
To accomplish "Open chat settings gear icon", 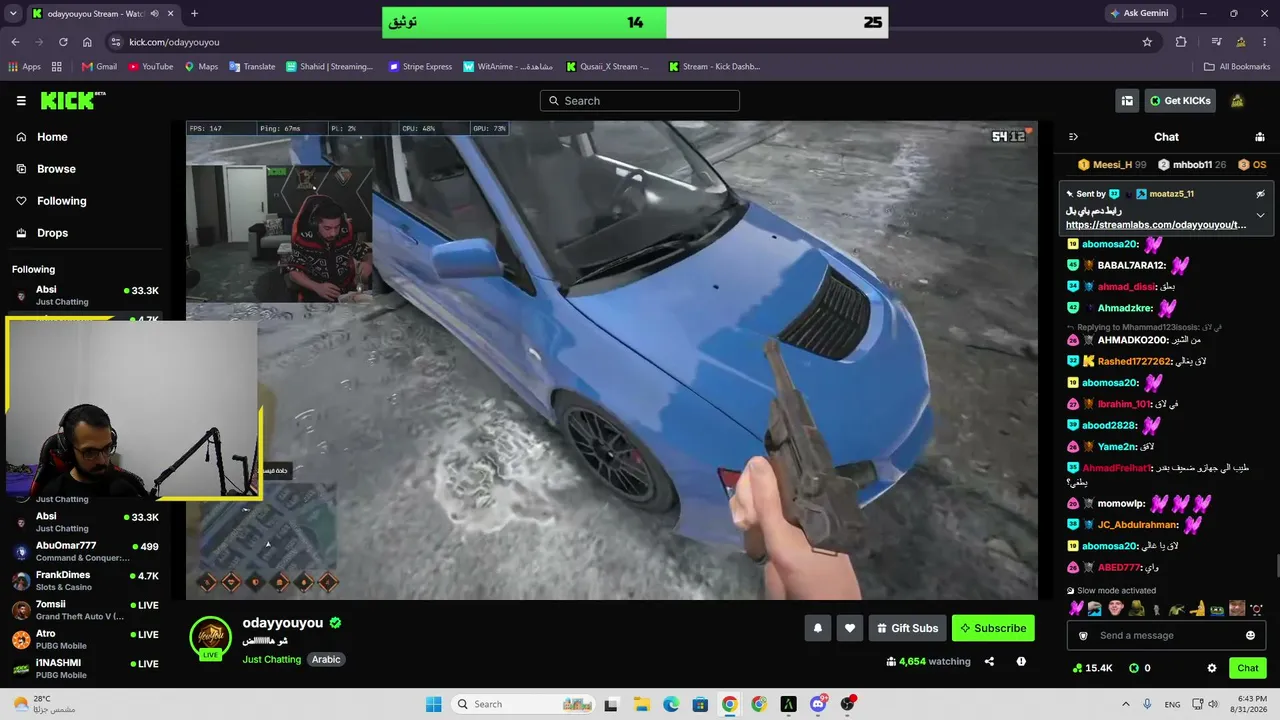I will [1212, 668].
